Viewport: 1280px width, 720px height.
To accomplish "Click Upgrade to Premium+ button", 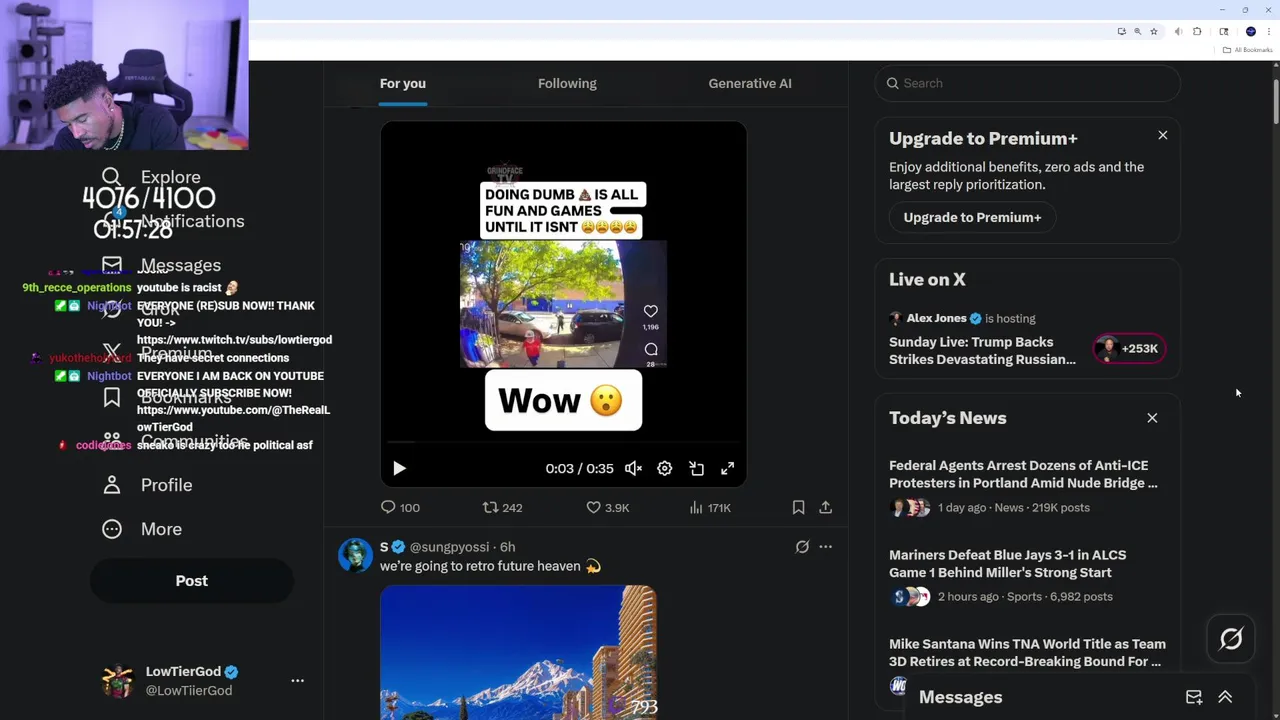I will pyautogui.click(x=972, y=217).
